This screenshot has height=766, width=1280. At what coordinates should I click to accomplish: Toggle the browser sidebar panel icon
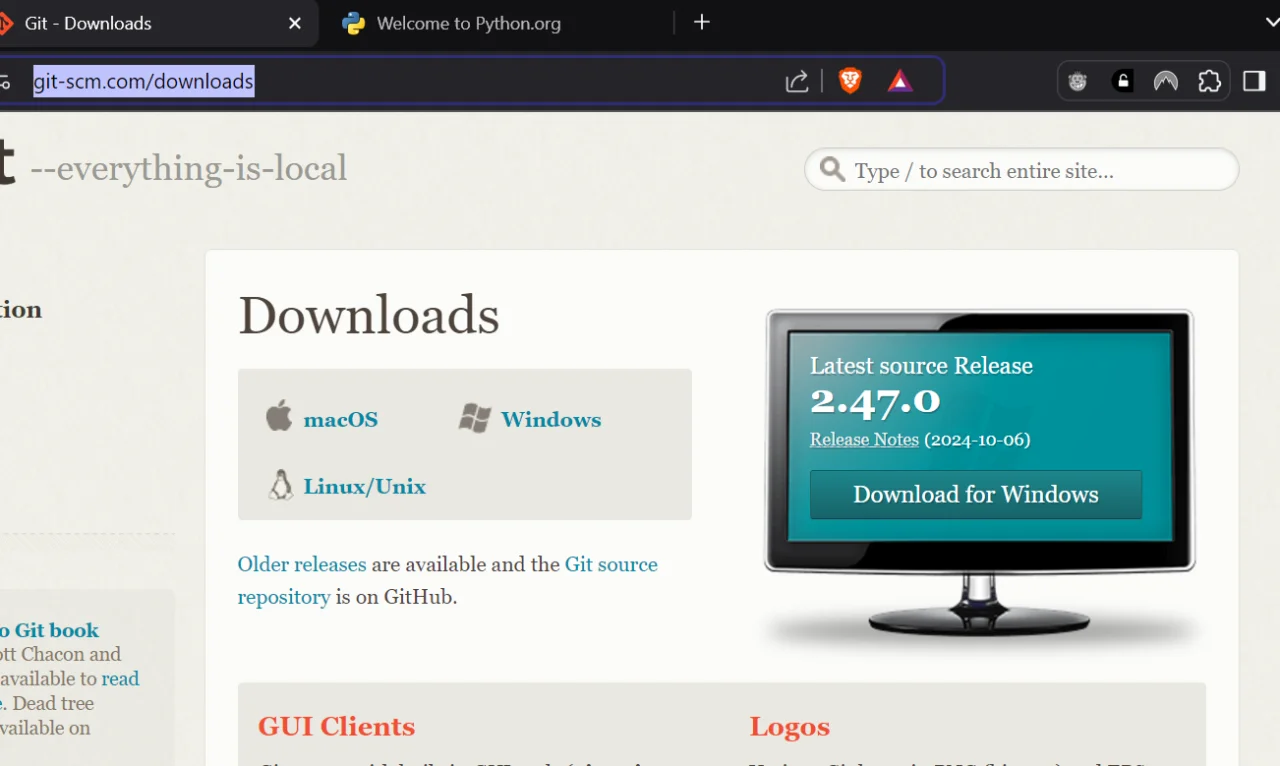point(1254,81)
